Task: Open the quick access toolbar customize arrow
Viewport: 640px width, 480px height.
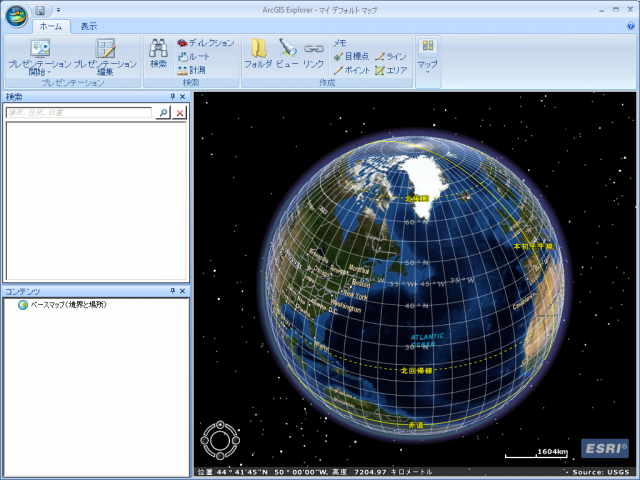Action: click(58, 10)
